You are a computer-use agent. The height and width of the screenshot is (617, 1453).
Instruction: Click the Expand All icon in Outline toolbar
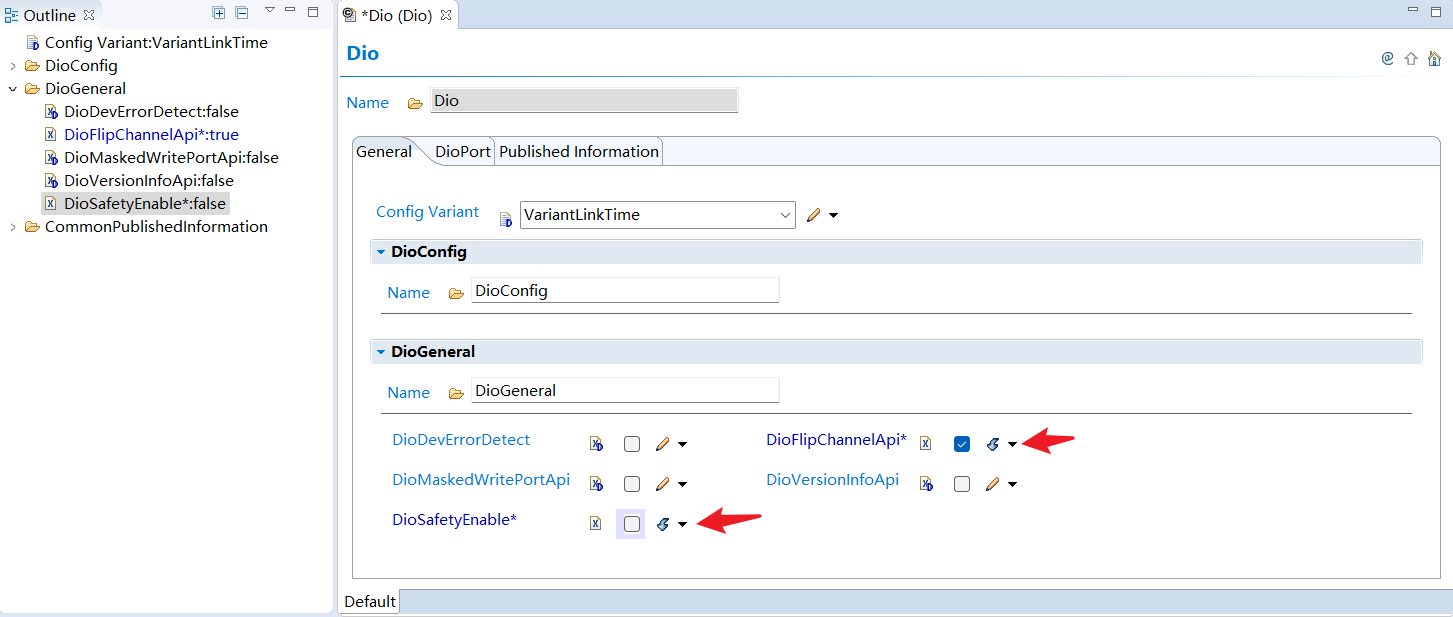click(219, 13)
